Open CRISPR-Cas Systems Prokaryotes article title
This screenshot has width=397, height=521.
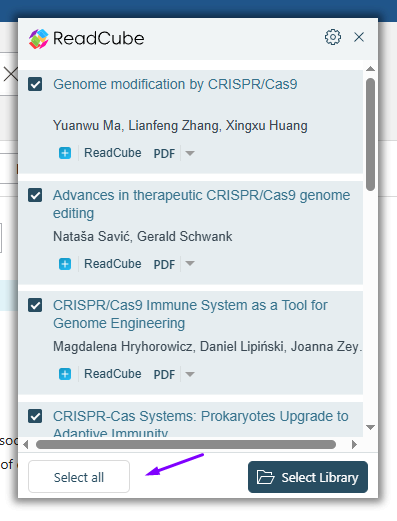(x=201, y=425)
